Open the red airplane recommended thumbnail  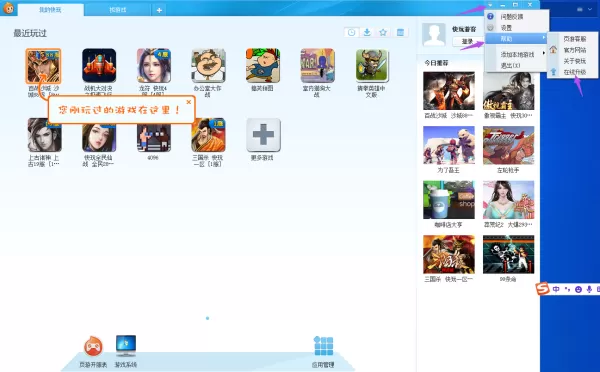509,145
